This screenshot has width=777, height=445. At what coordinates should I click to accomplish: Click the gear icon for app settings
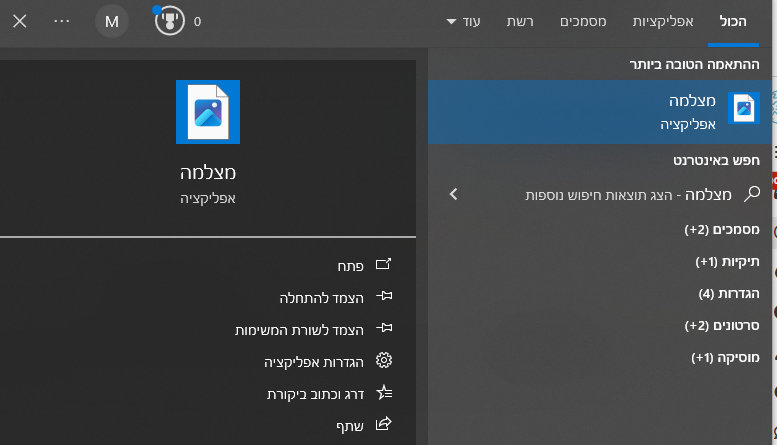(384, 360)
